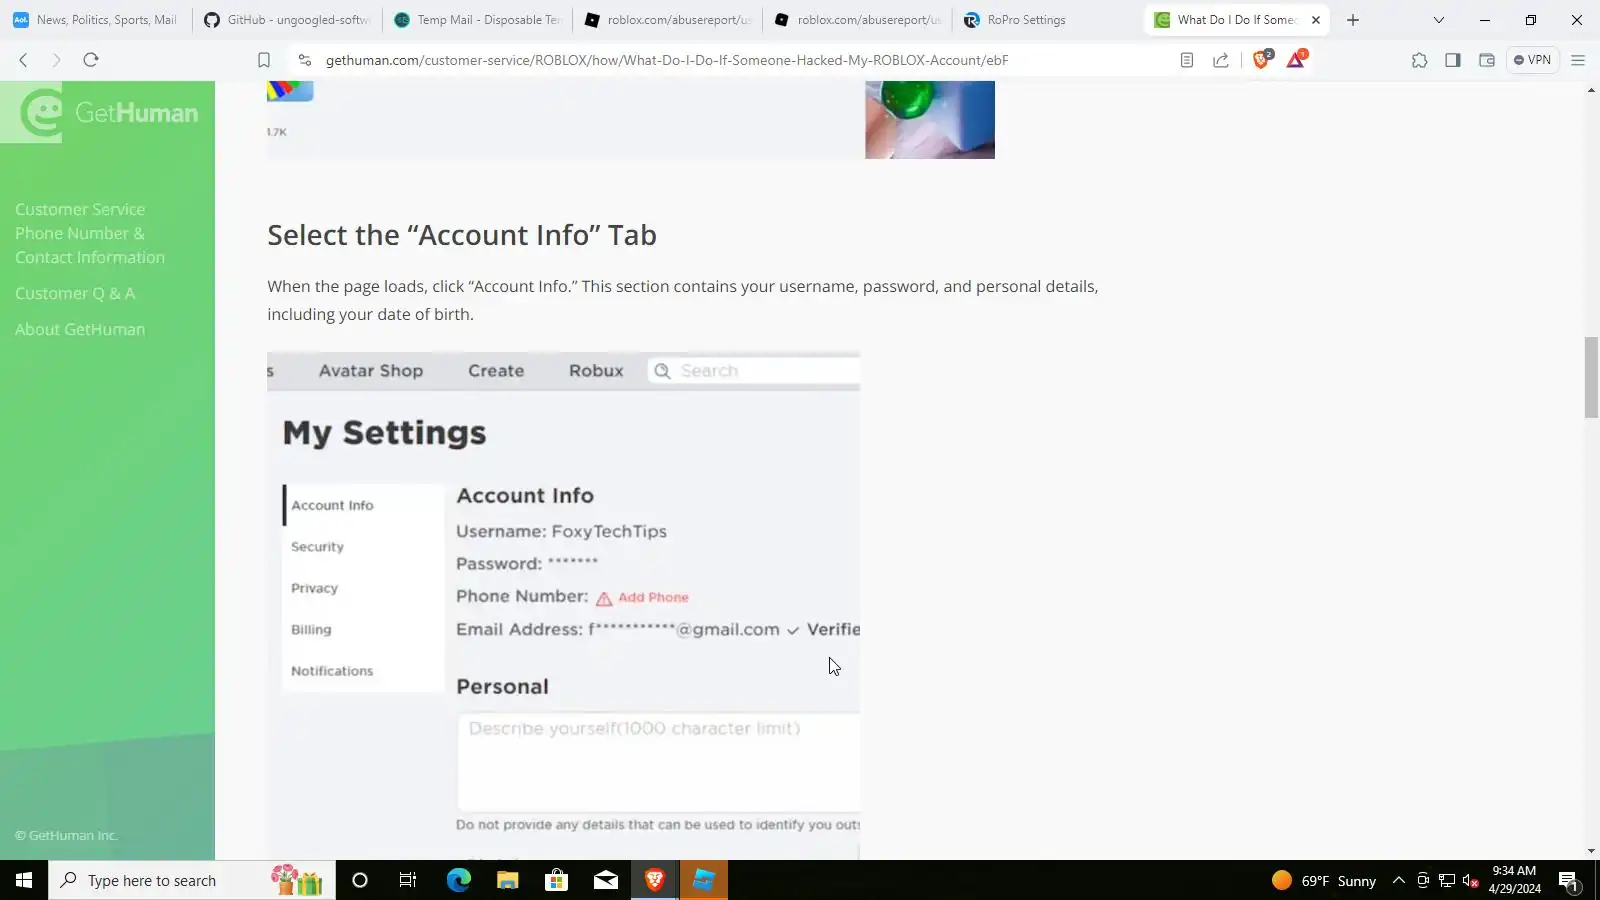View site information icon beside the URL
The width and height of the screenshot is (1600, 900).
click(x=305, y=60)
